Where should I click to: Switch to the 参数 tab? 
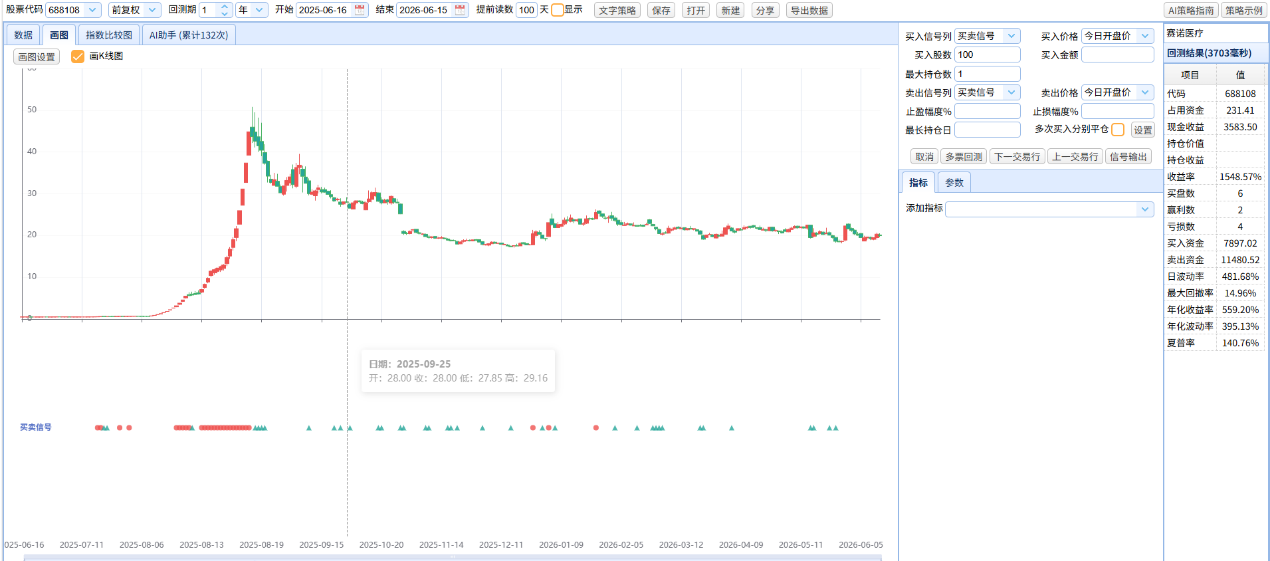coord(954,182)
